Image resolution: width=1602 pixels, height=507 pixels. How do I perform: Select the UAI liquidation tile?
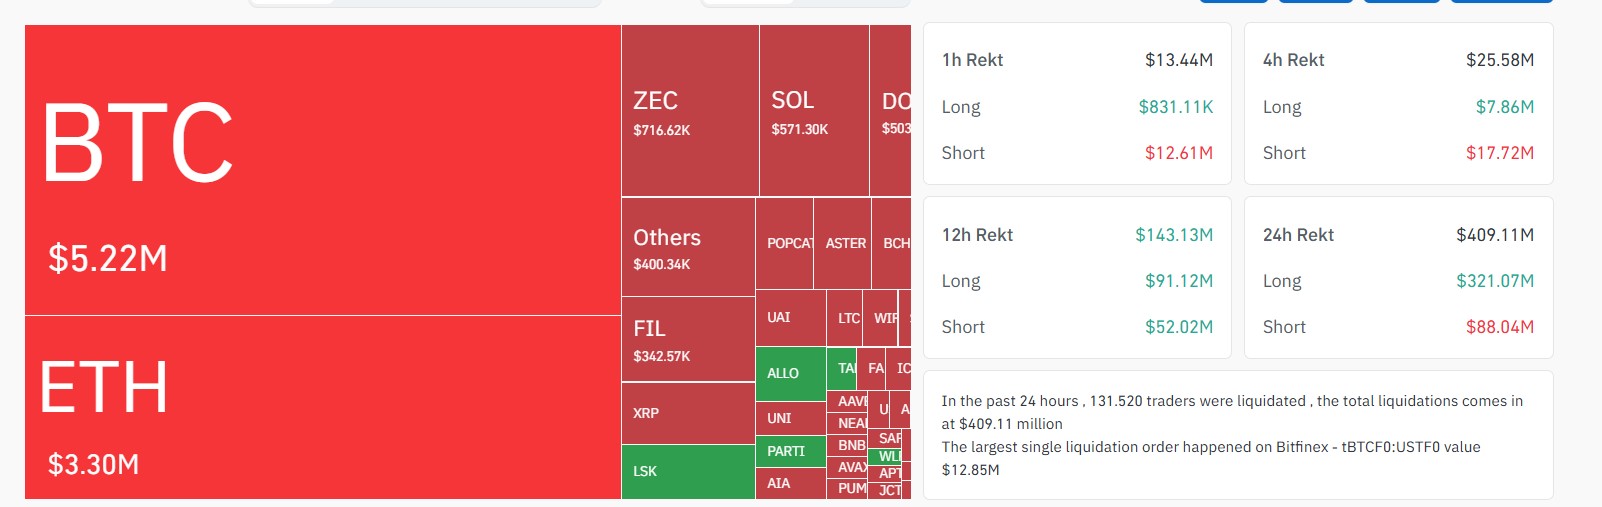[x=790, y=318]
